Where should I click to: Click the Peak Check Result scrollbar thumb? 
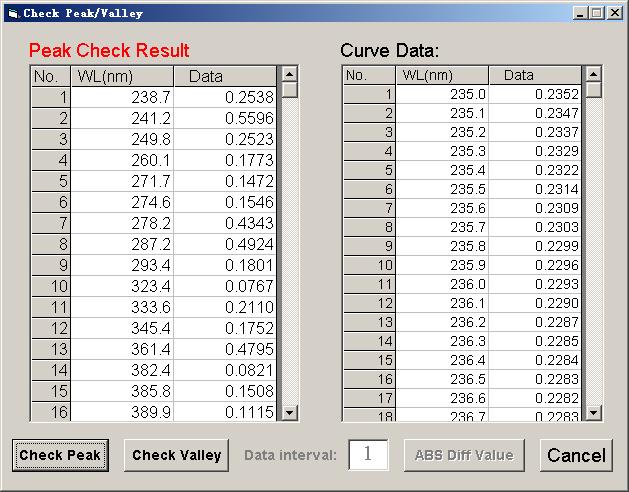(290, 90)
